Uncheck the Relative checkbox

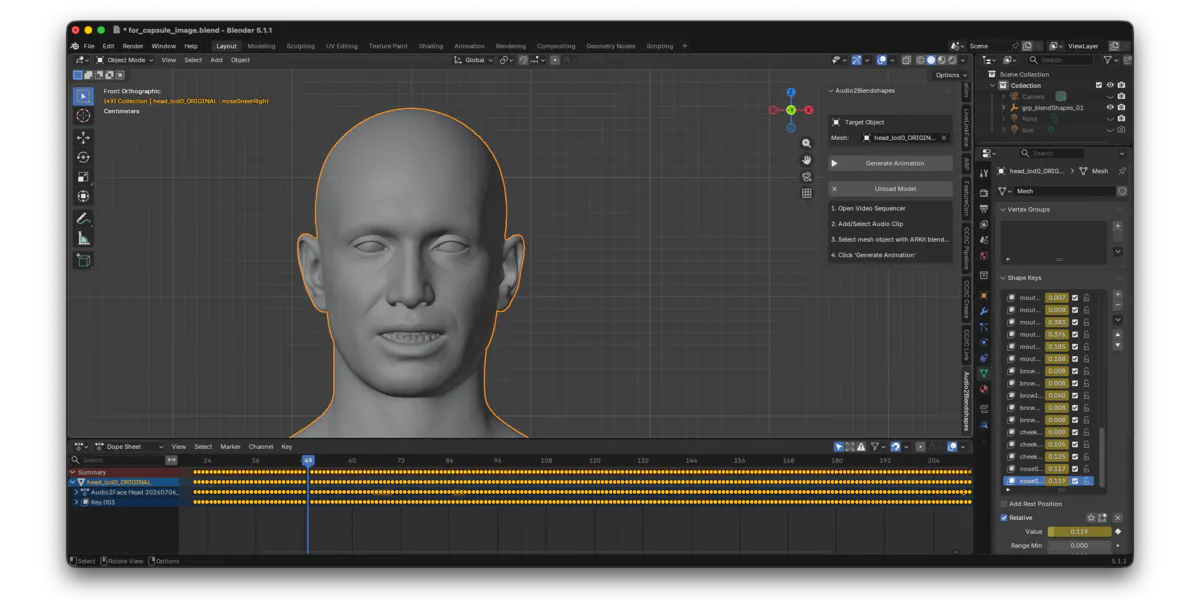pos(1004,518)
